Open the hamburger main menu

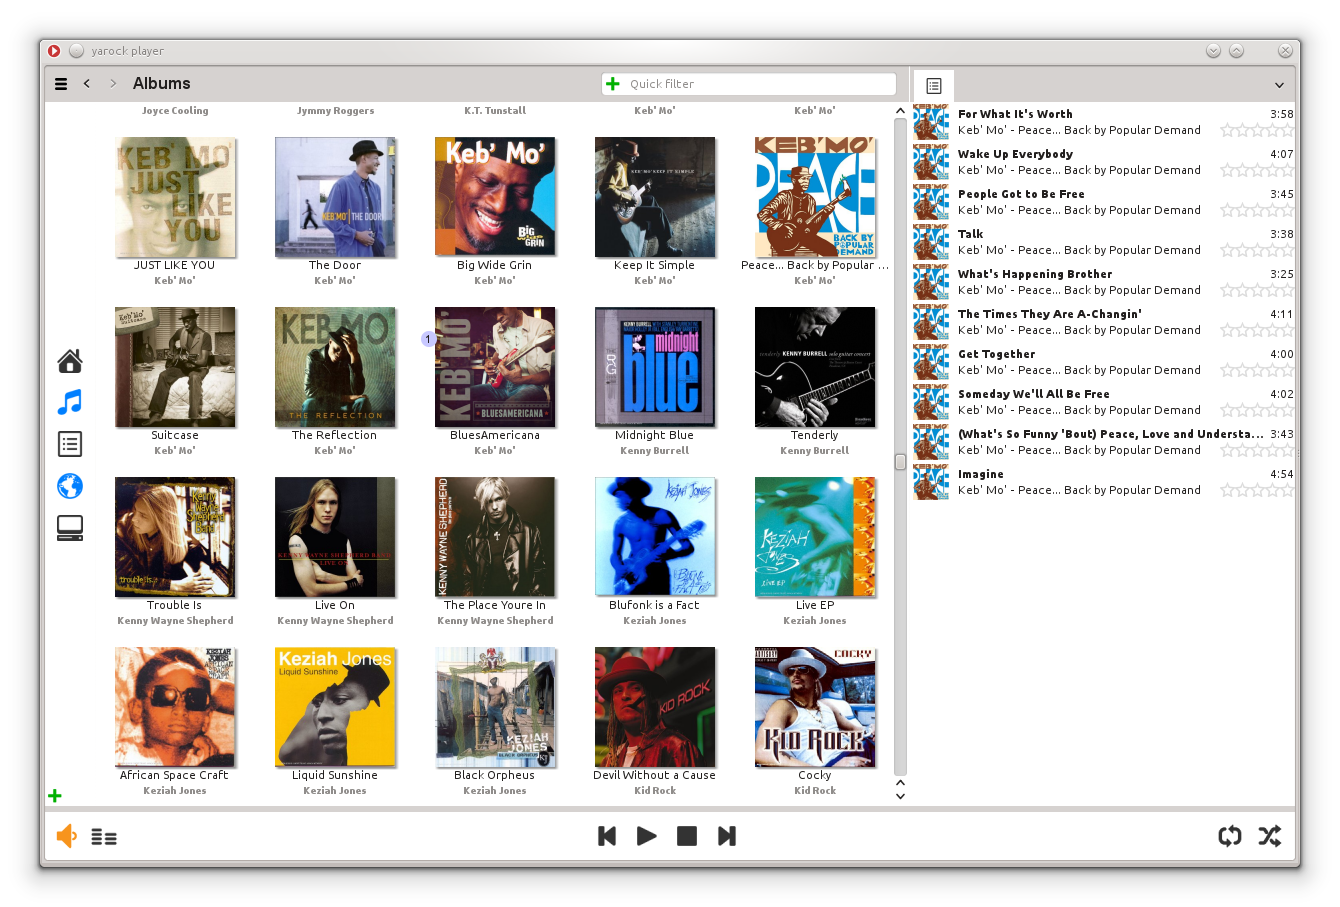(61, 84)
